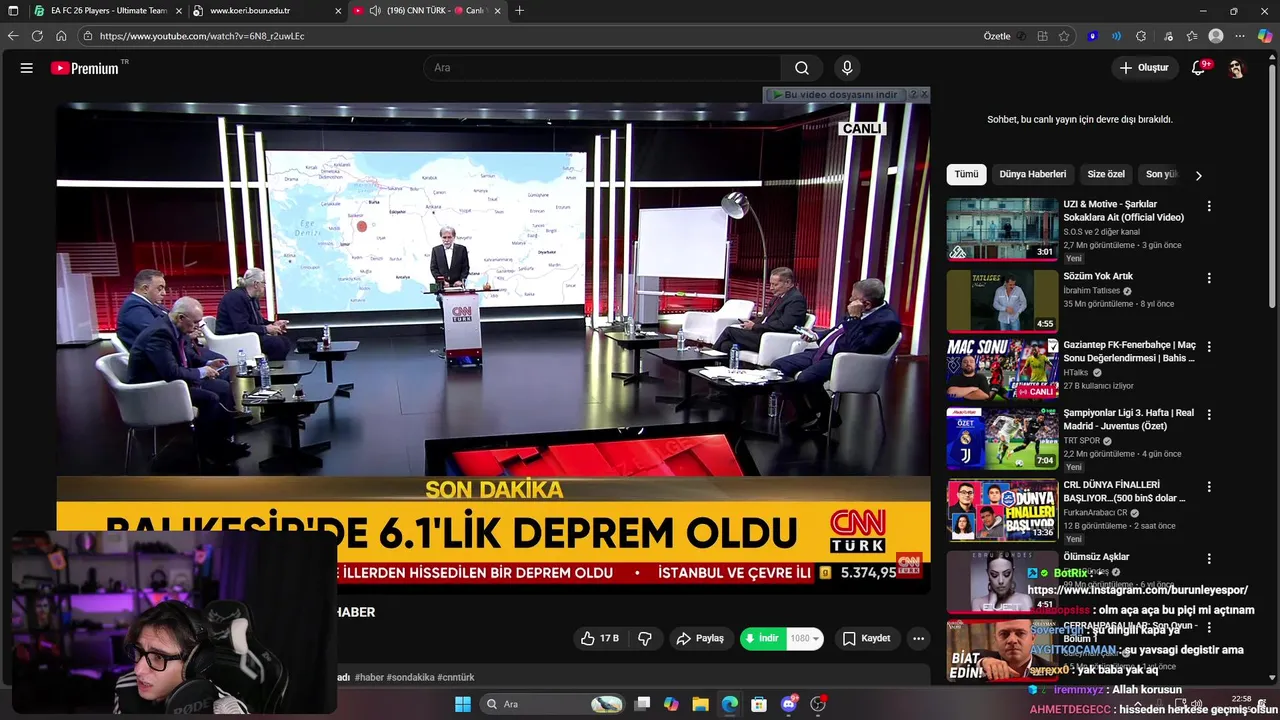Open Edge favorites list icon
This screenshot has height=720, width=1280.
click(1192, 36)
